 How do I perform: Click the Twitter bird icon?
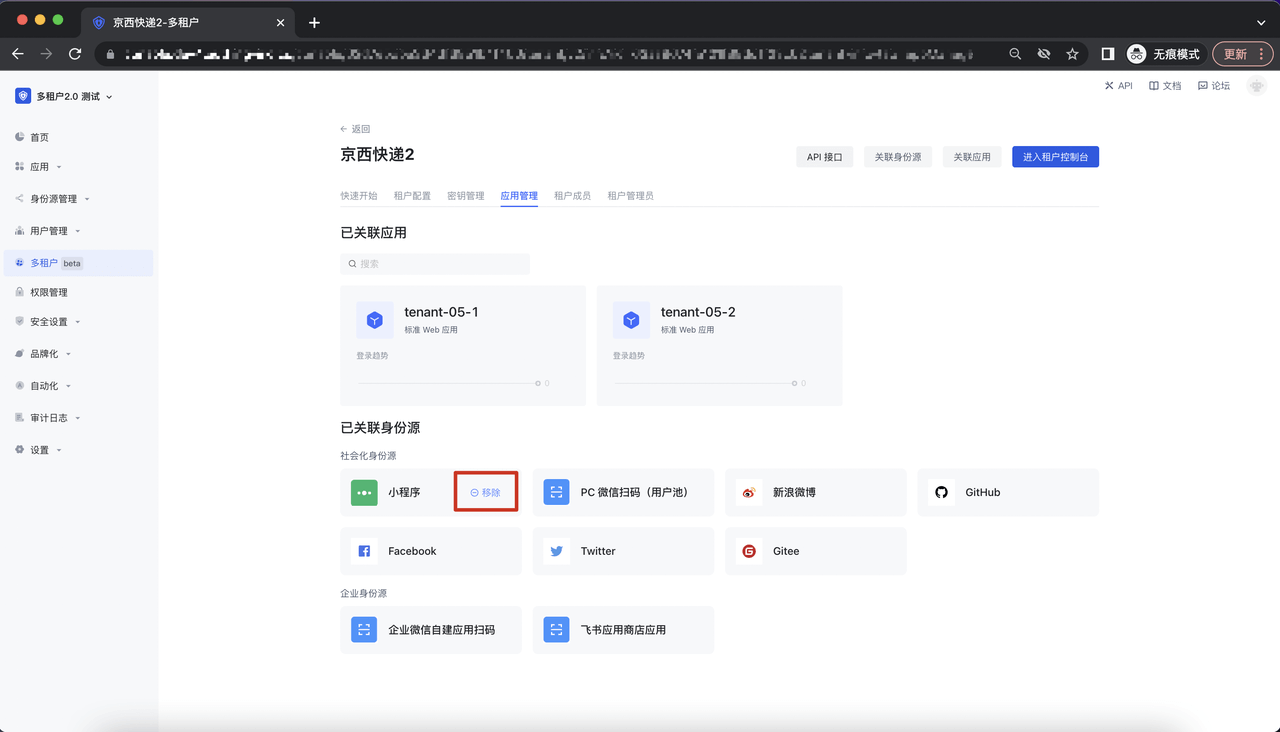(556, 551)
